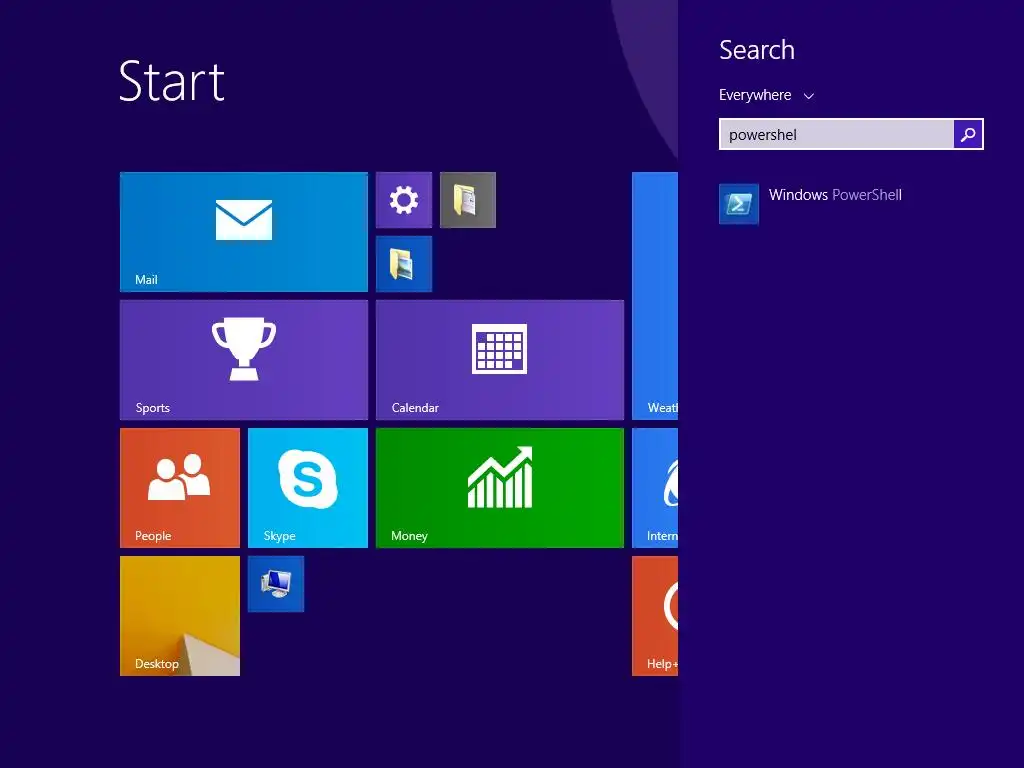
Task: Open the Money tile
Action: [500, 488]
